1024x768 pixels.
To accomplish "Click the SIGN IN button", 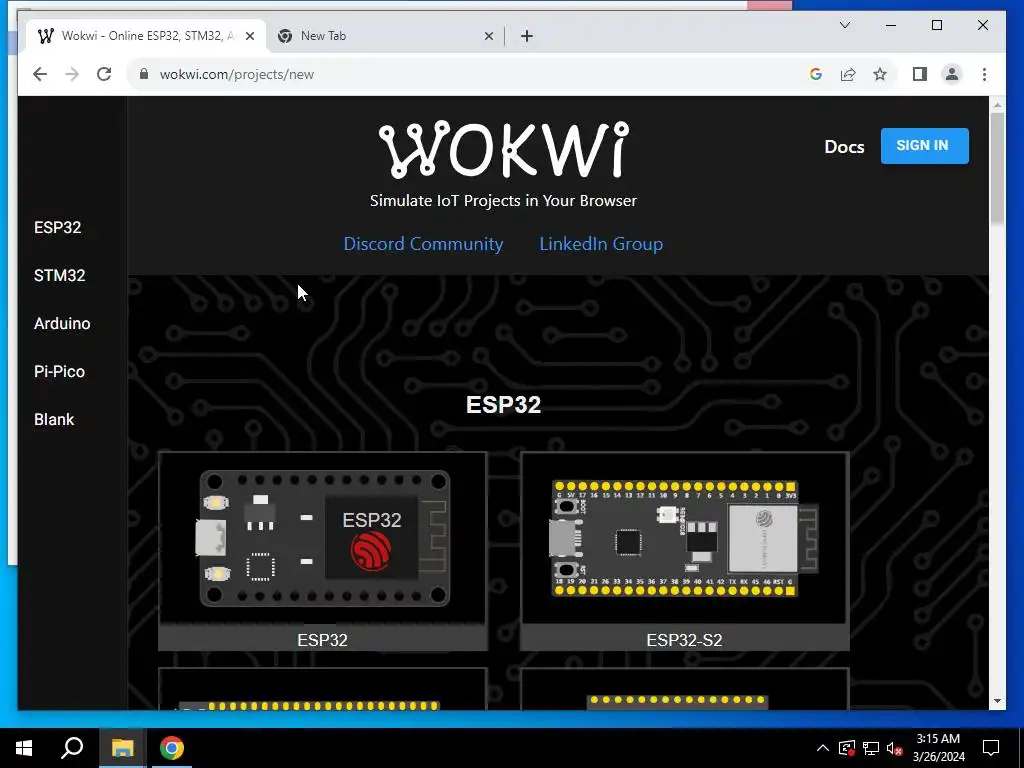I will (924, 146).
